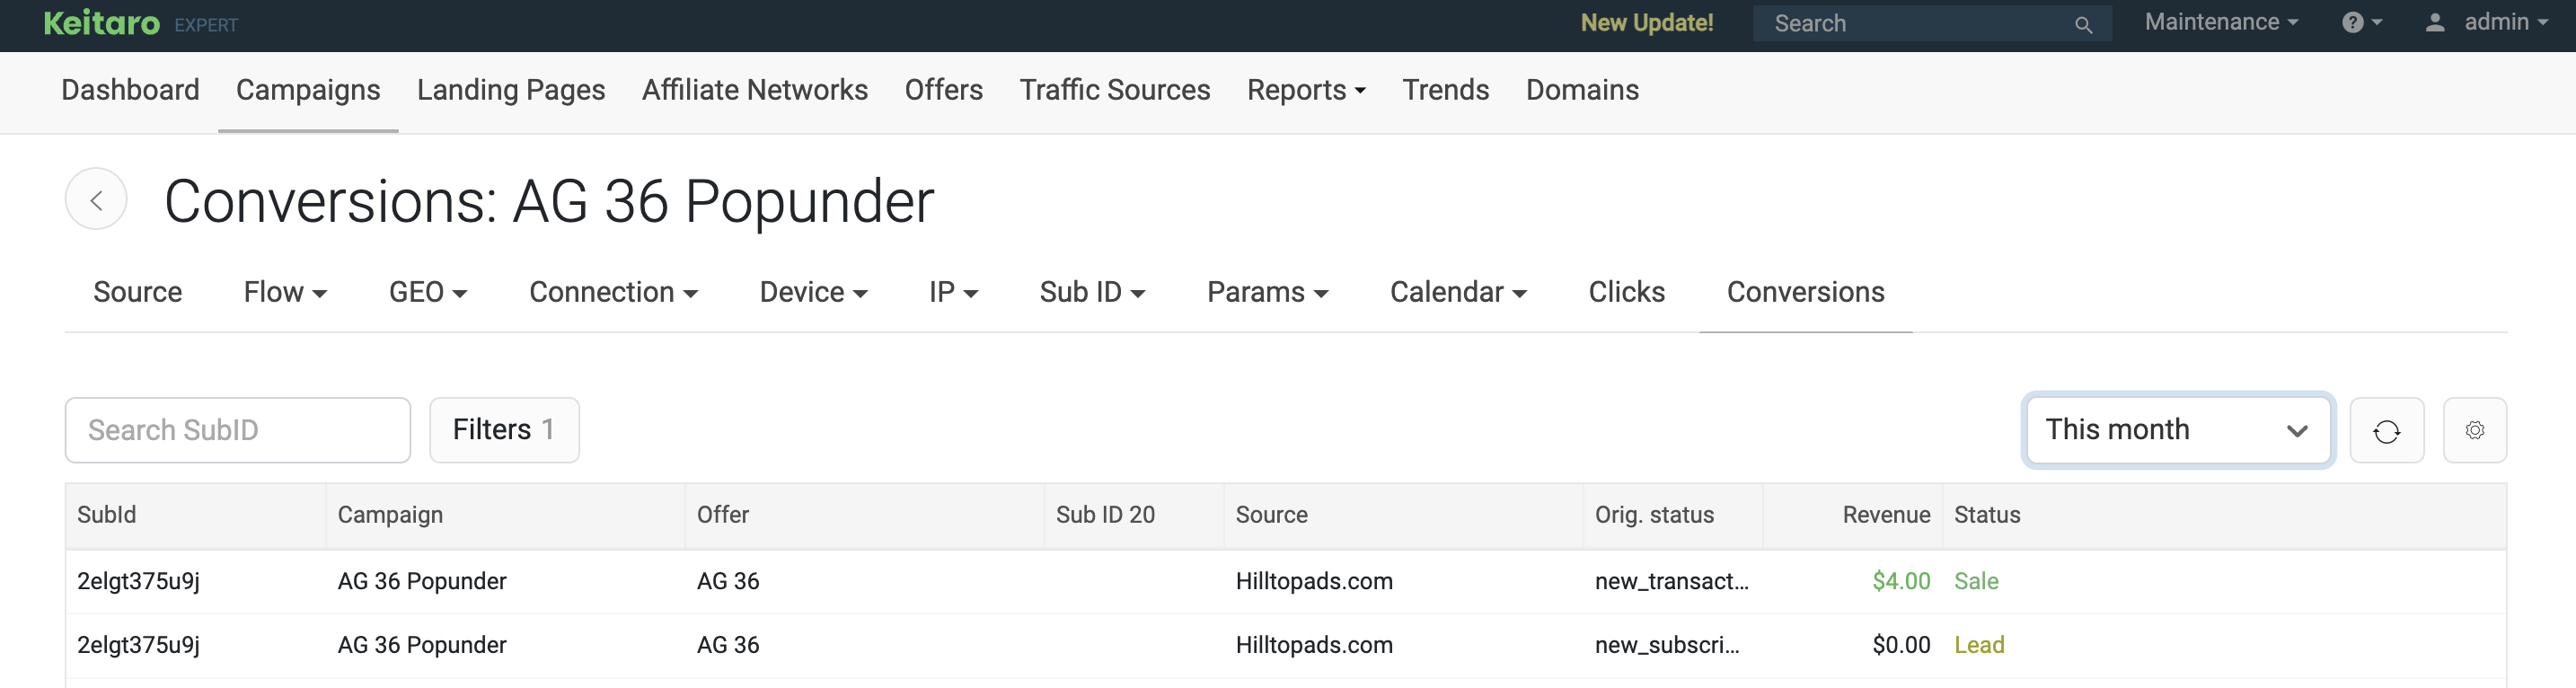Go to Dashboard
Screen dimensions: 2576x688
[x=130, y=90]
